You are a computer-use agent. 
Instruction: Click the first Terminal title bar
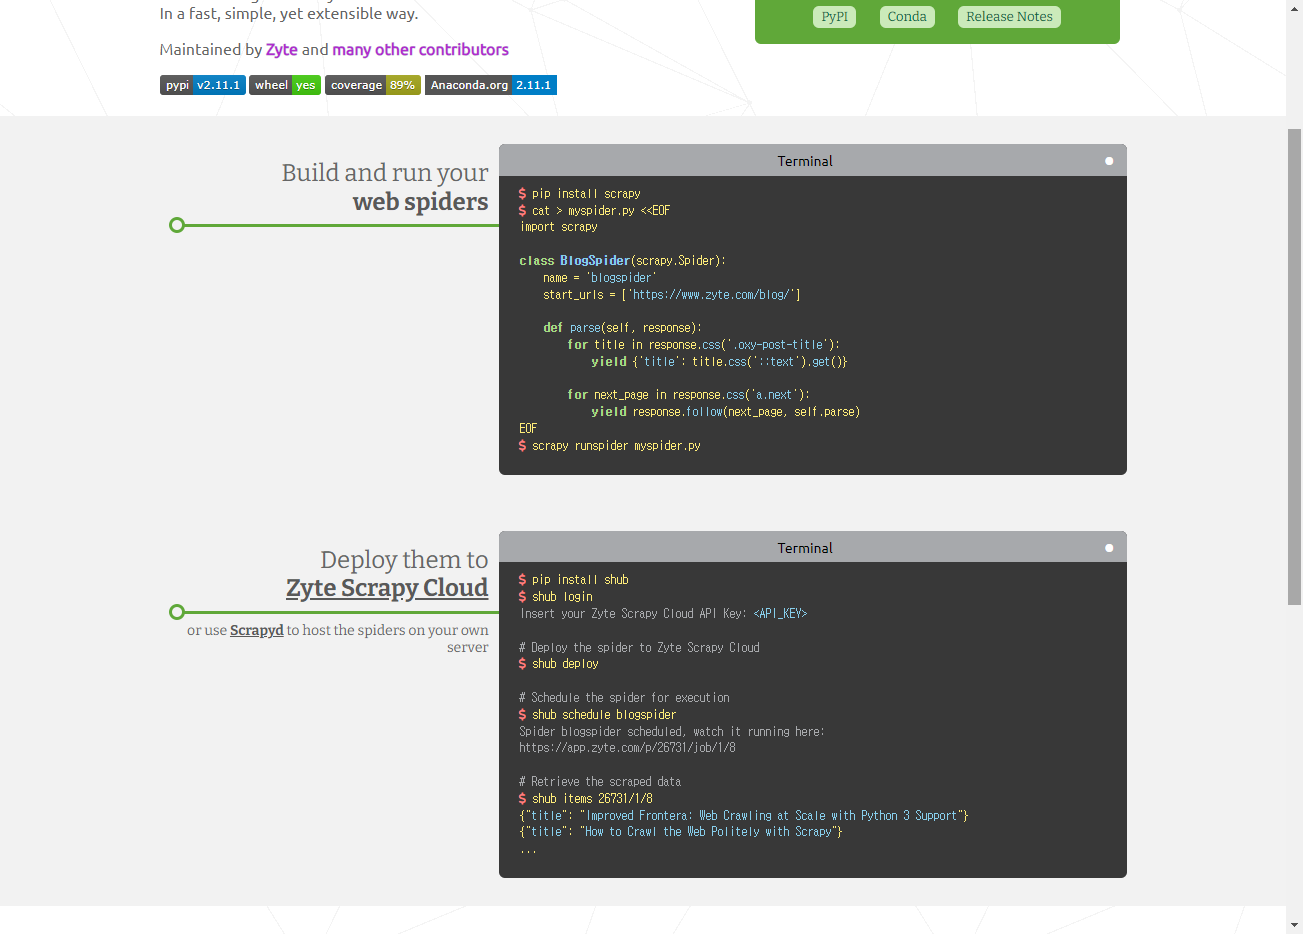tap(804, 161)
